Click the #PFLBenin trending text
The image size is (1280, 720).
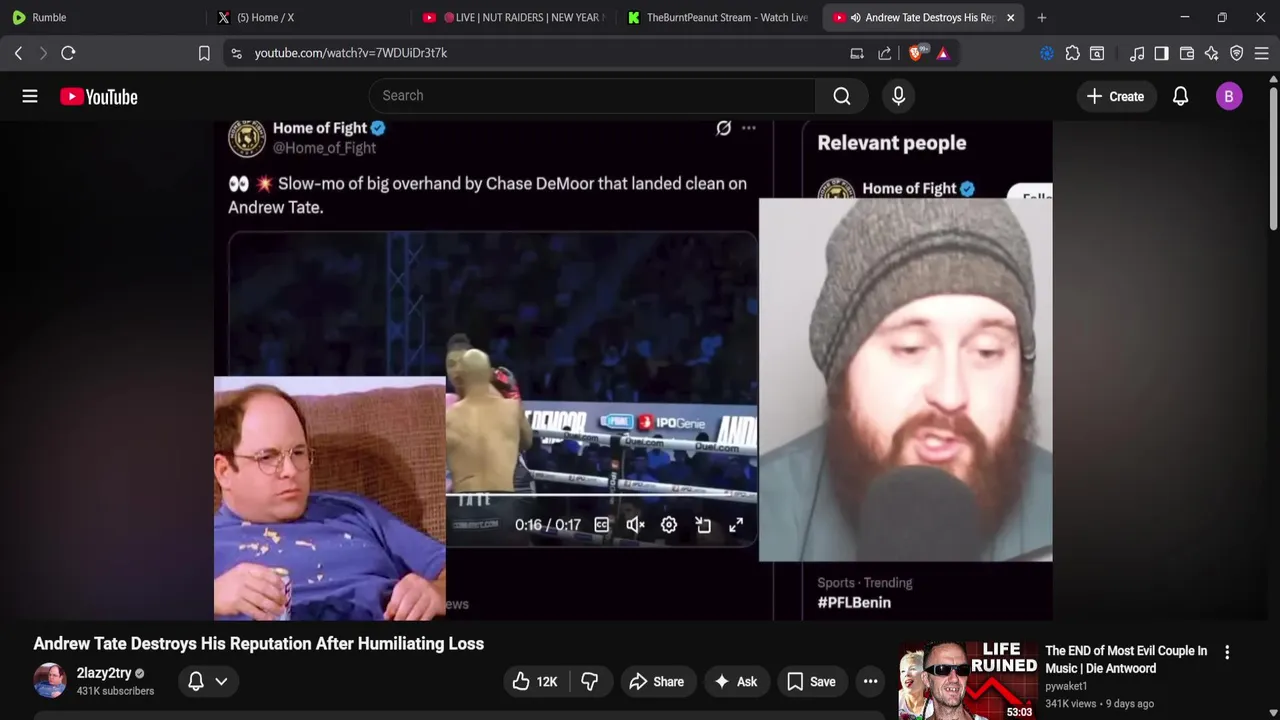click(x=854, y=602)
